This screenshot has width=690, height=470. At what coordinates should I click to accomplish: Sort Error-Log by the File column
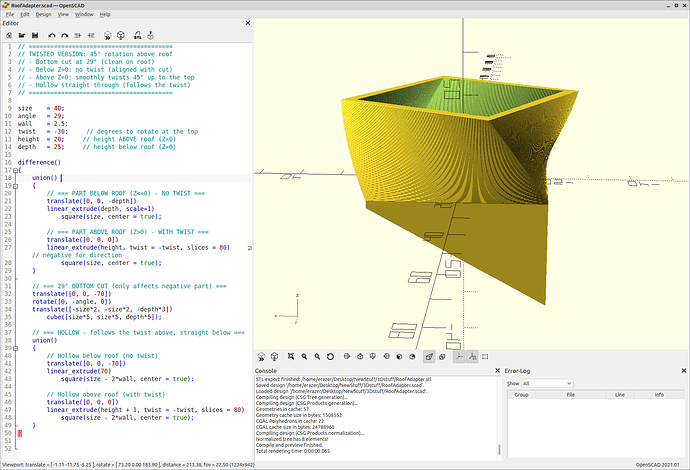point(570,395)
